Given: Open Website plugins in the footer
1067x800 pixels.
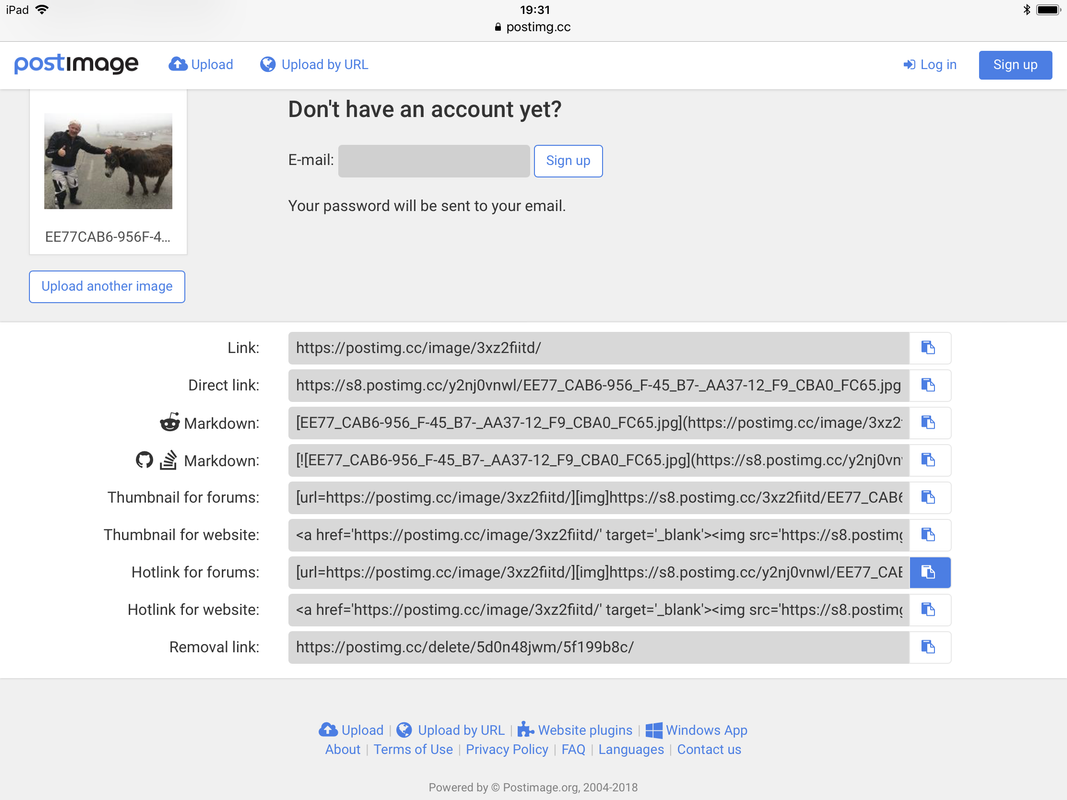Looking at the screenshot, I should coord(575,730).
